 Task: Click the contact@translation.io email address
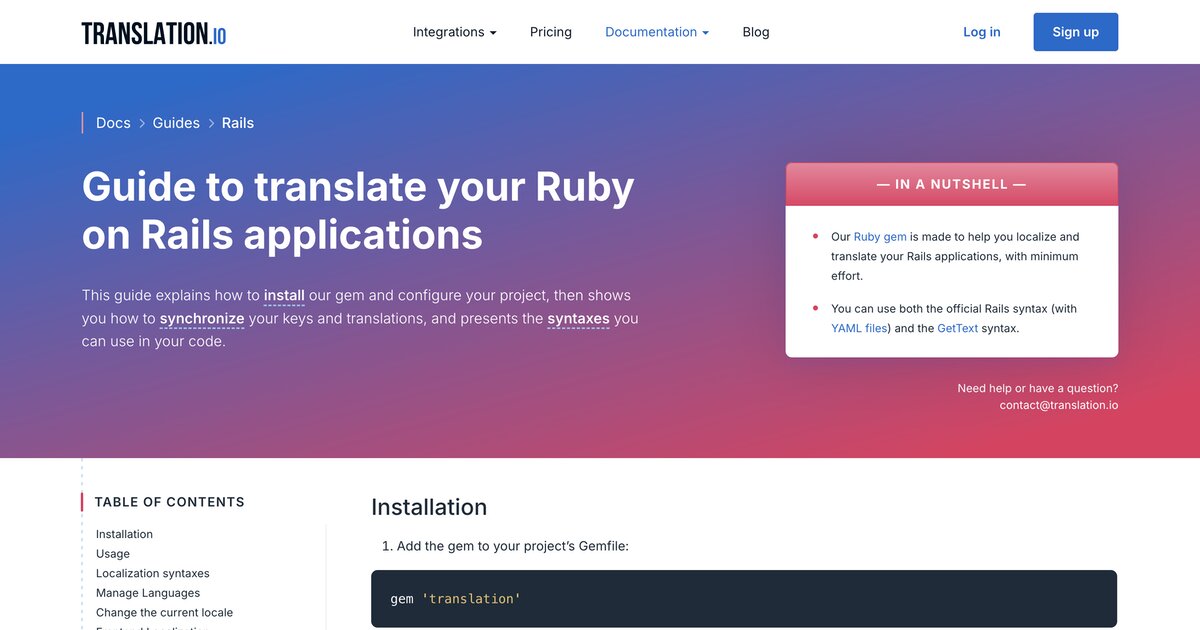click(1059, 405)
